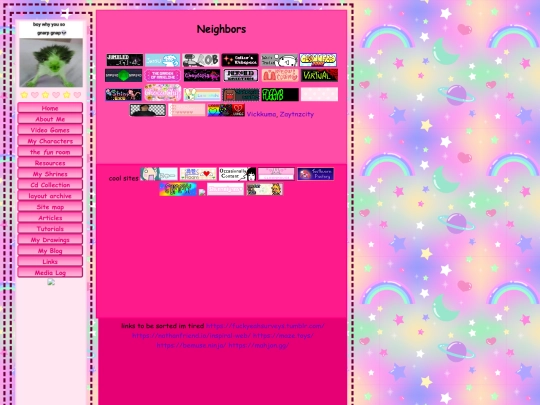Open the Video Games section

pyautogui.click(x=50, y=130)
